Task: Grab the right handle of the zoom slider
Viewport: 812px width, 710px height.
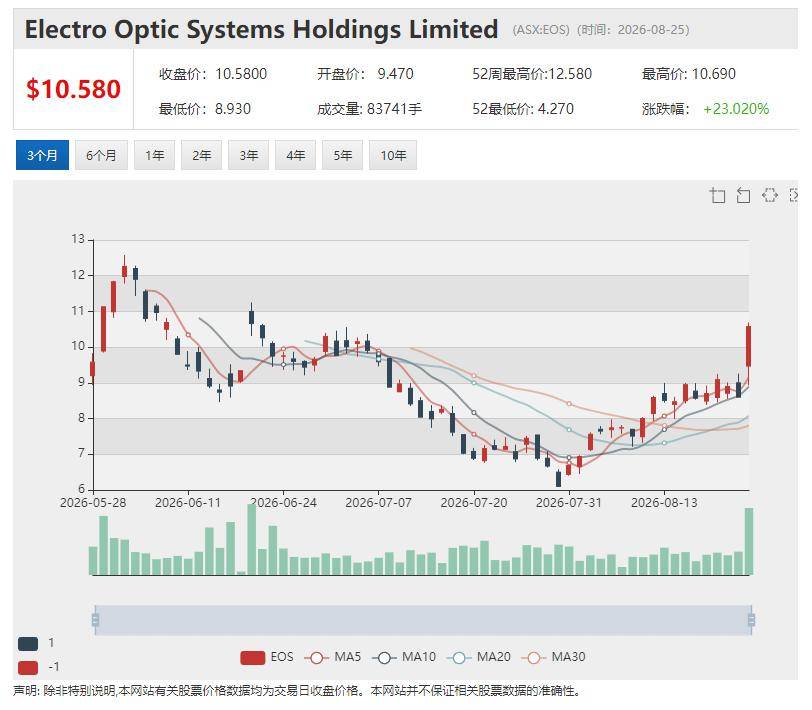Action: (751, 620)
